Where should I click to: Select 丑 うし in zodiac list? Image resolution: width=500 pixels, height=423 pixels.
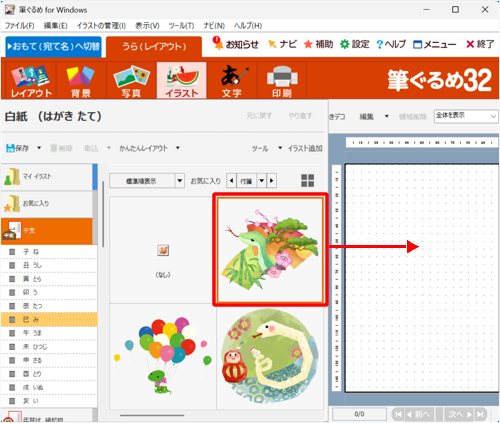tap(49, 265)
